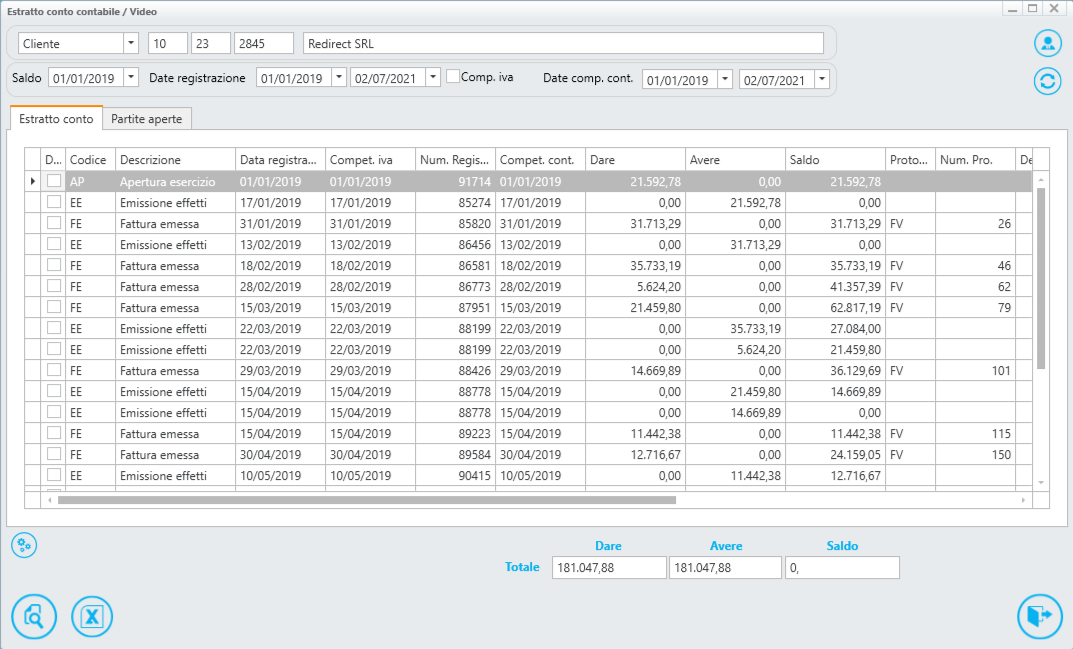Open the Saldo date picker dropdown
The image size is (1073, 649).
(x=131, y=77)
